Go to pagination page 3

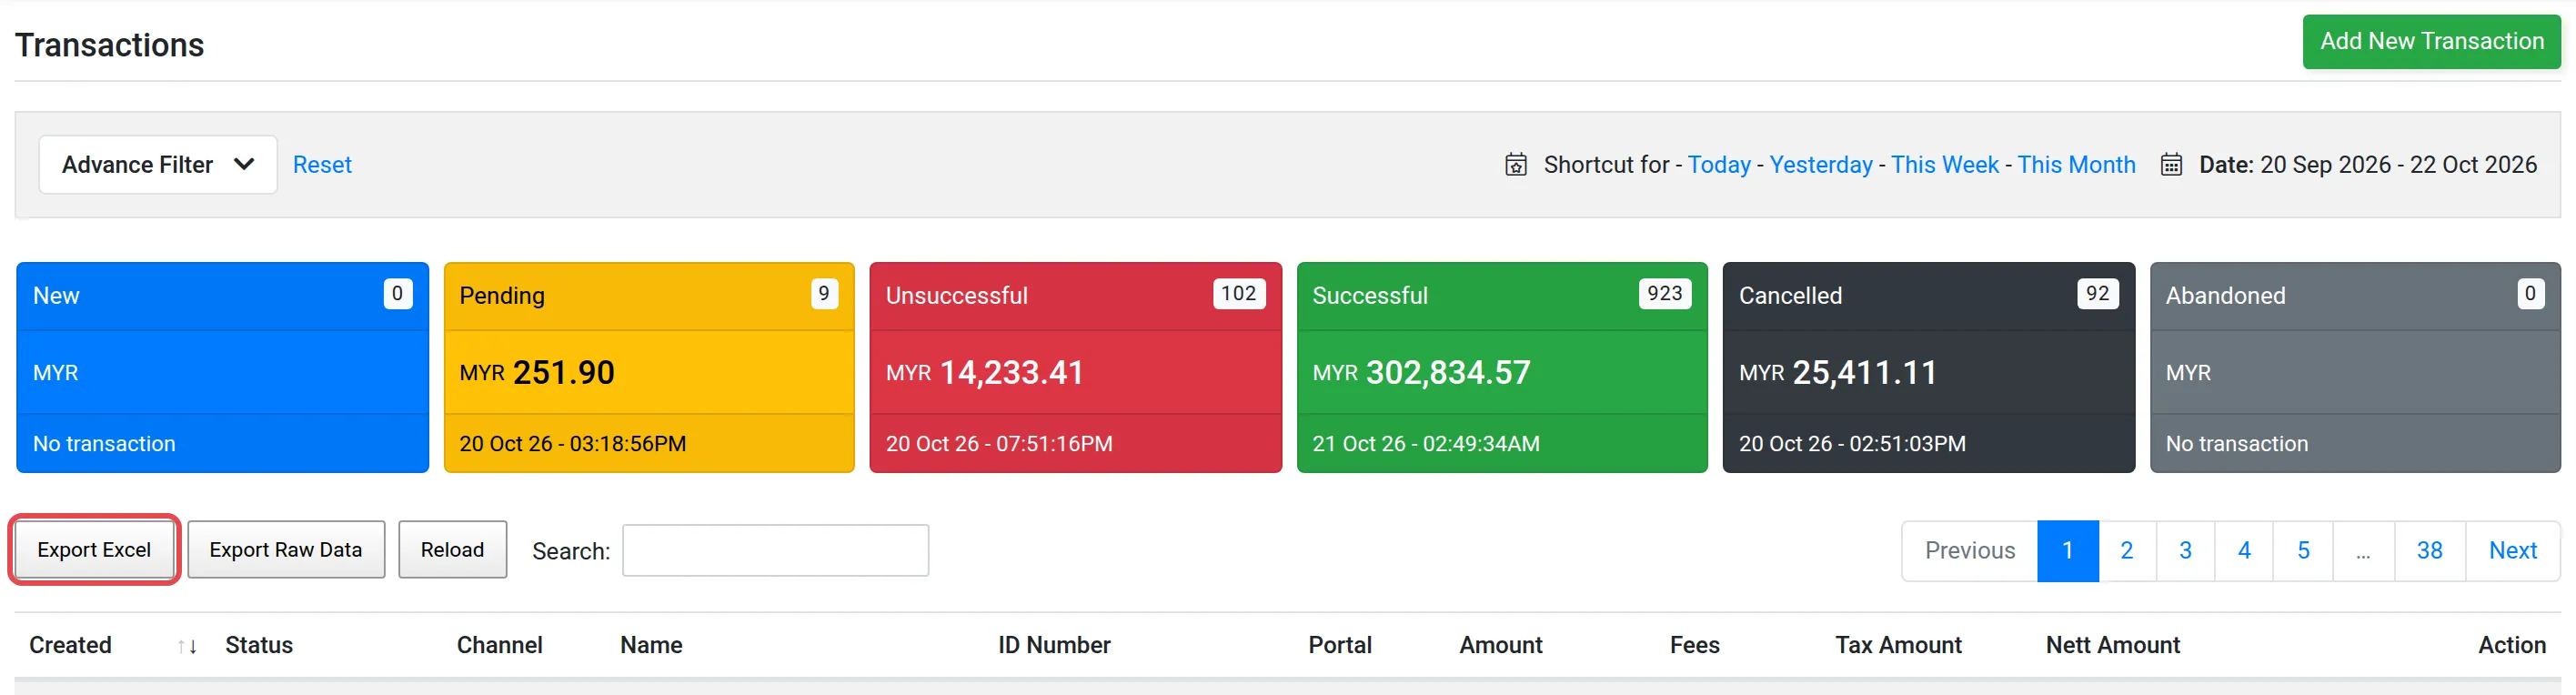tap(2186, 551)
